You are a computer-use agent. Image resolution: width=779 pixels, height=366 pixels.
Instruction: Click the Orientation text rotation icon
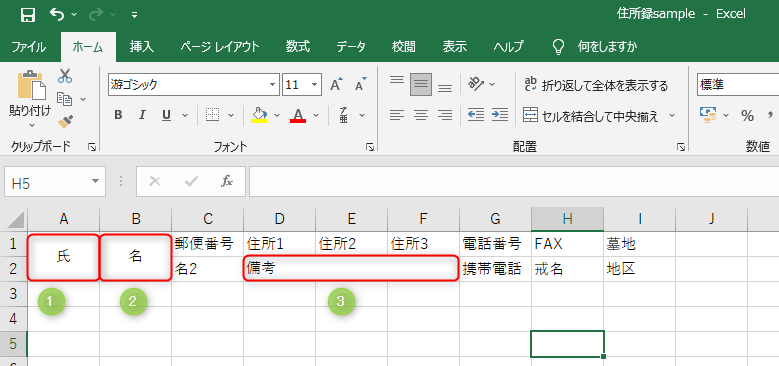(476, 85)
